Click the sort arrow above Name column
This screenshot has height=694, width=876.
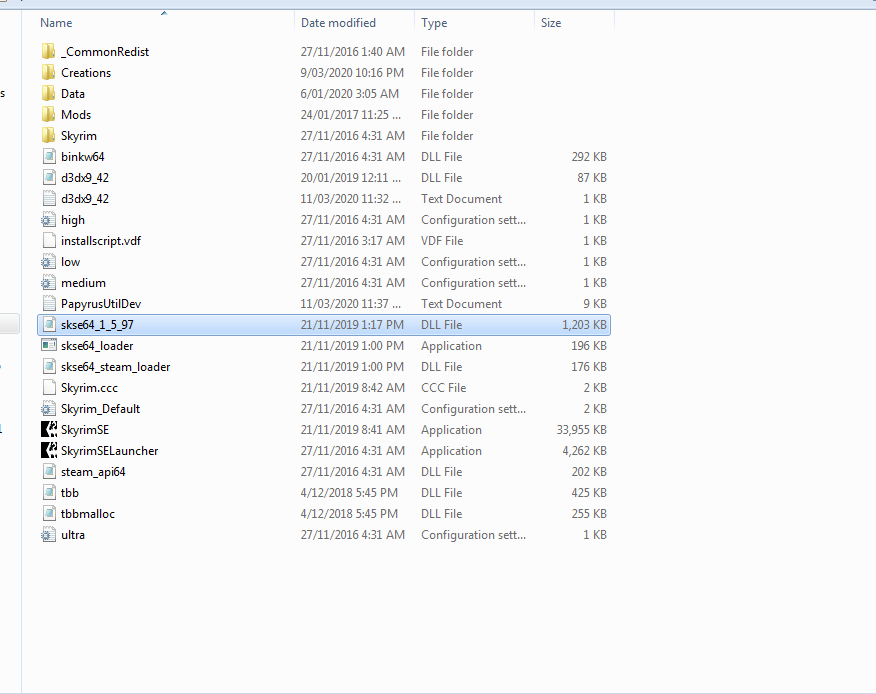tap(164, 13)
